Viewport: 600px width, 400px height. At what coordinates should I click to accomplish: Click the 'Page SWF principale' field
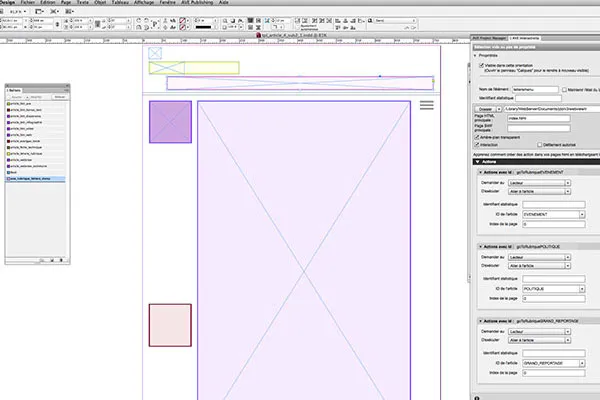click(539, 128)
